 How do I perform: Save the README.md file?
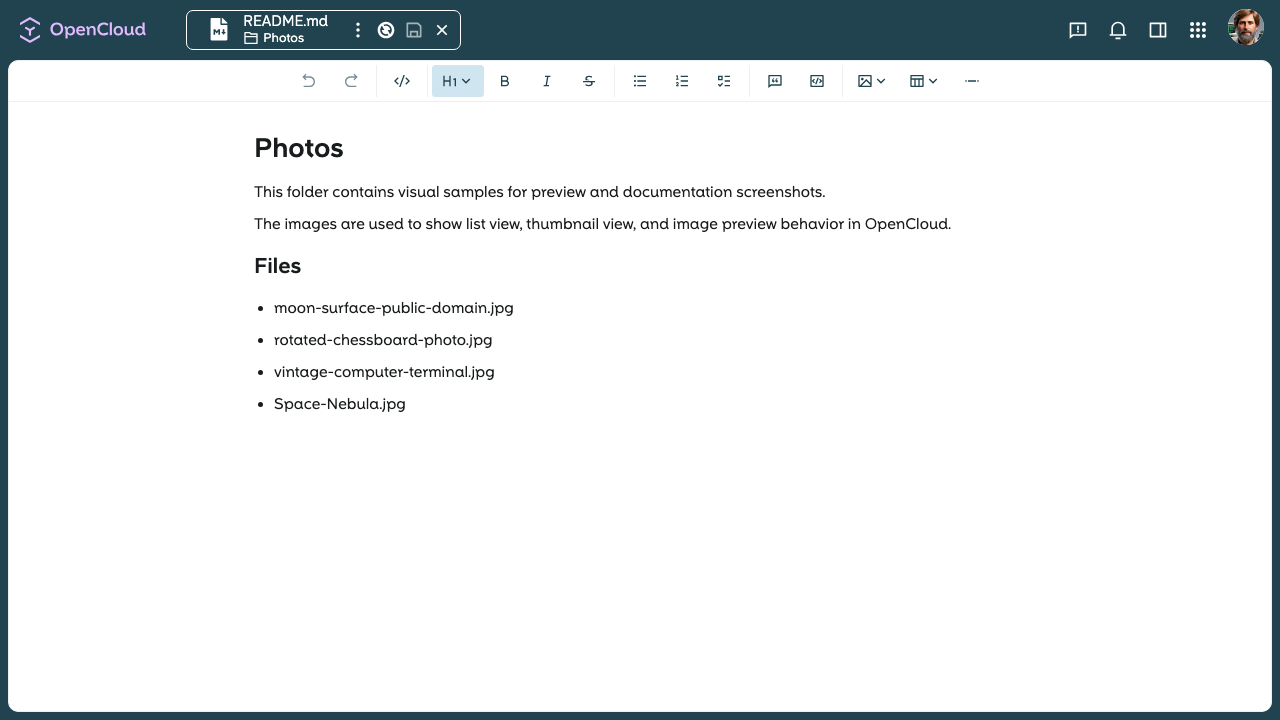click(414, 30)
